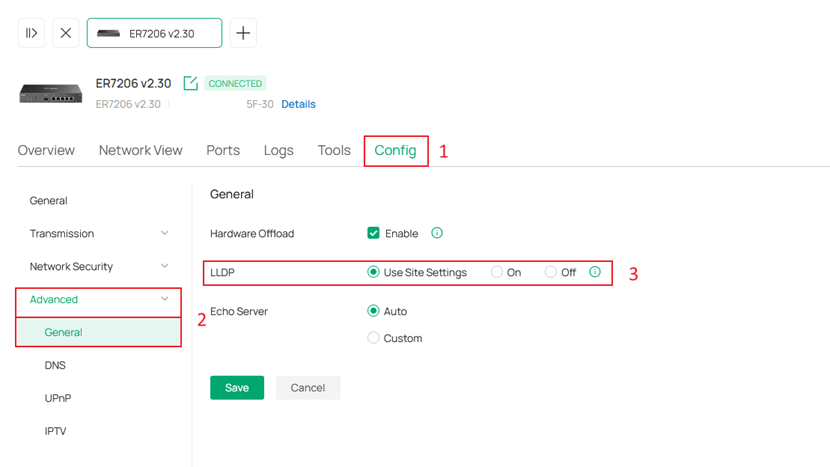Edit device name with pencil icon
The width and height of the screenshot is (830, 467).
191,83
